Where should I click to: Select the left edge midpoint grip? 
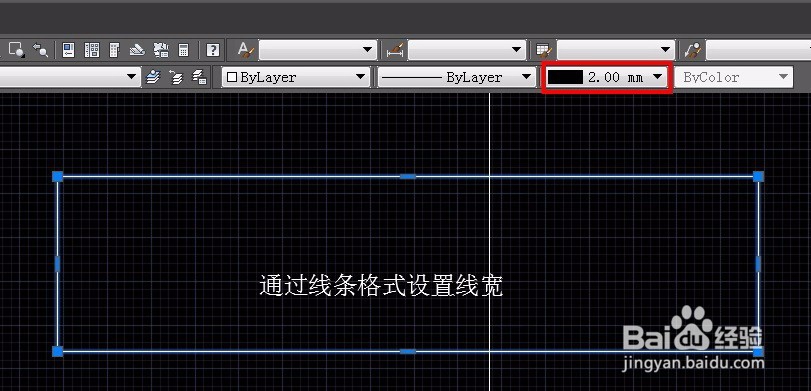(57, 264)
